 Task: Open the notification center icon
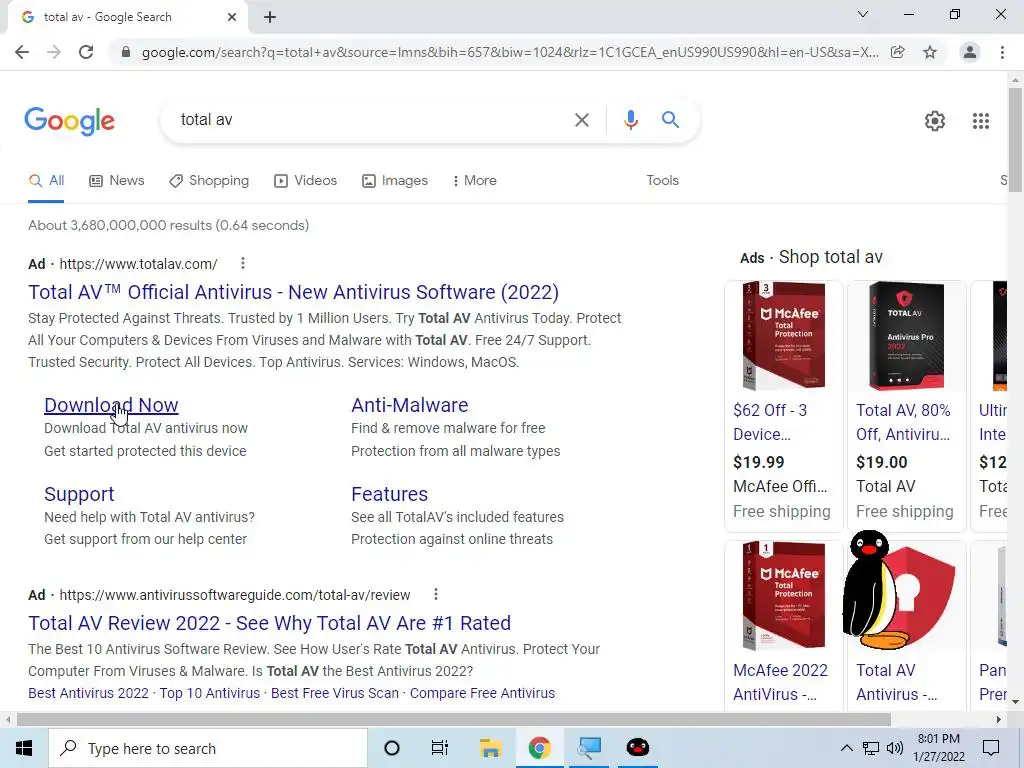click(x=991, y=748)
